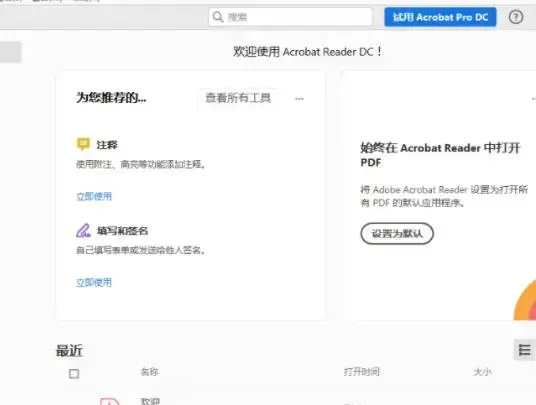
Task: Focus the 搜索 search field
Action: tap(290, 17)
